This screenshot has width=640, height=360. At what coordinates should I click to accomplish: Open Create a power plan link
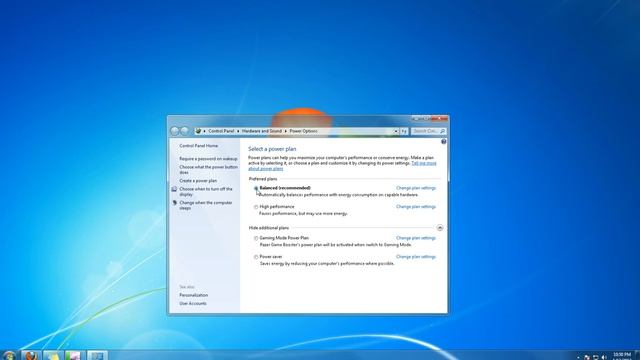click(x=198, y=181)
